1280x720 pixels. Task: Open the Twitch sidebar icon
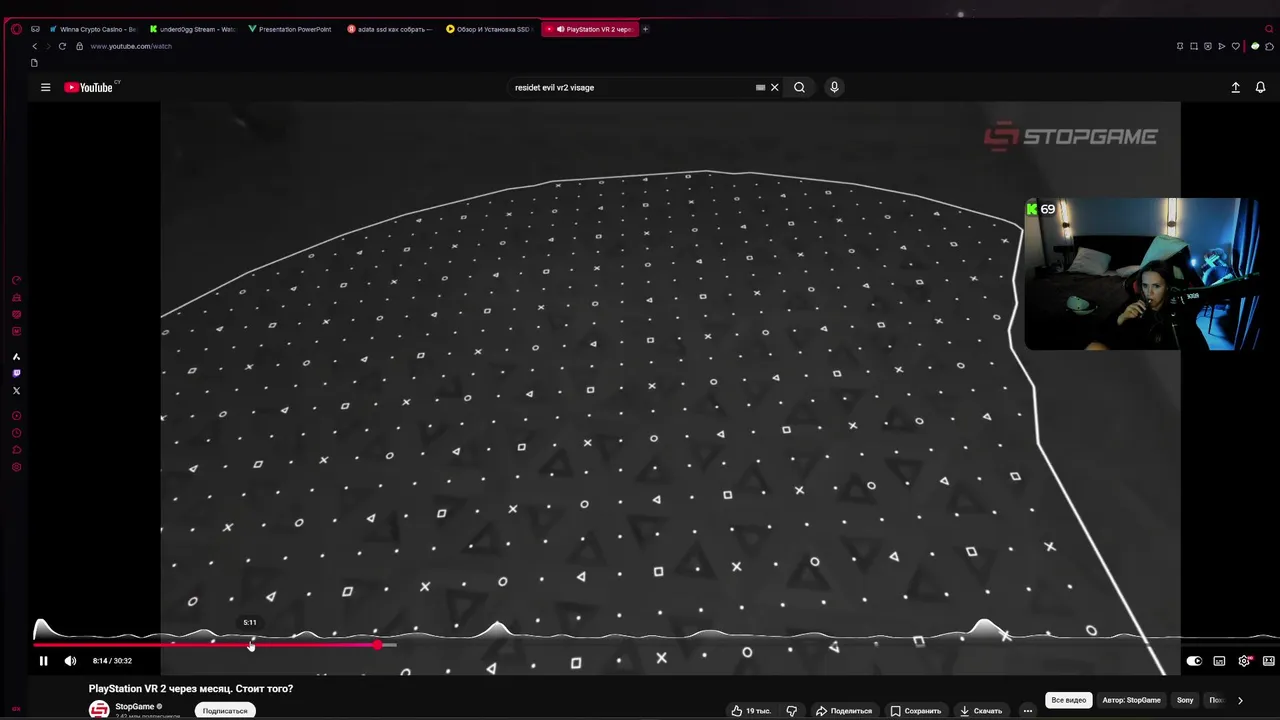click(16, 373)
